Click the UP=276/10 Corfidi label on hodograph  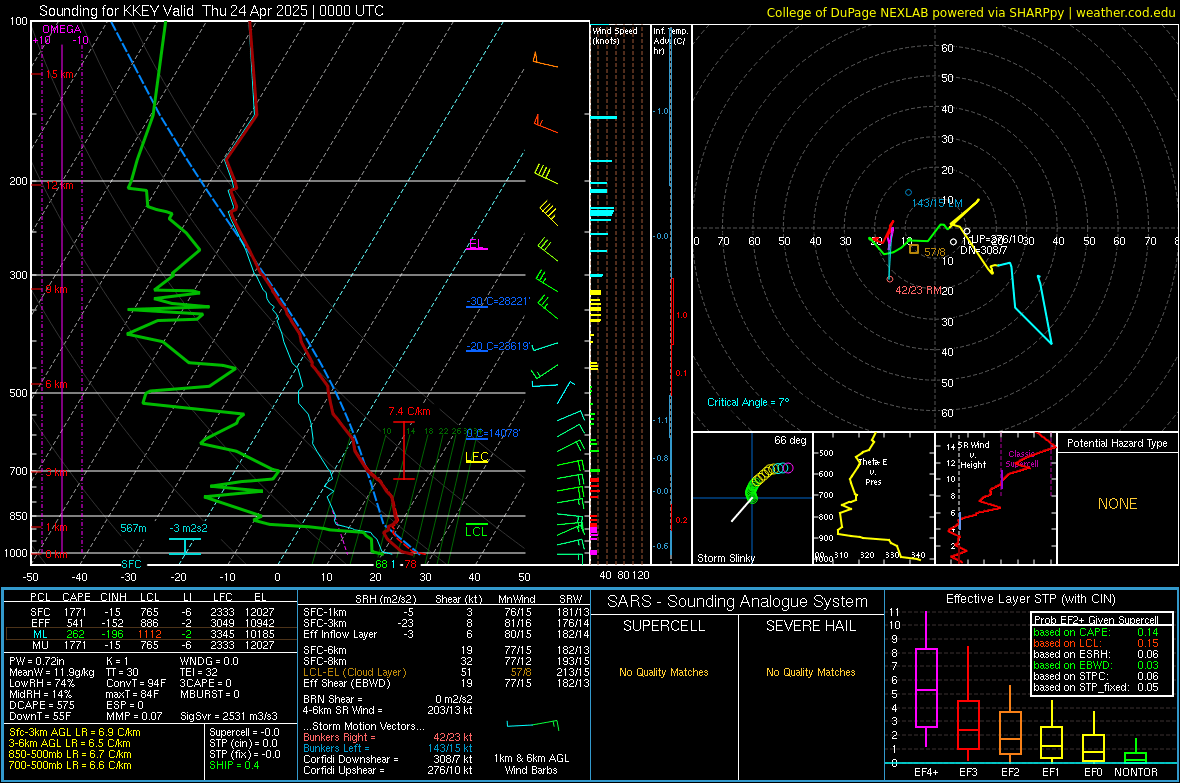click(997, 239)
